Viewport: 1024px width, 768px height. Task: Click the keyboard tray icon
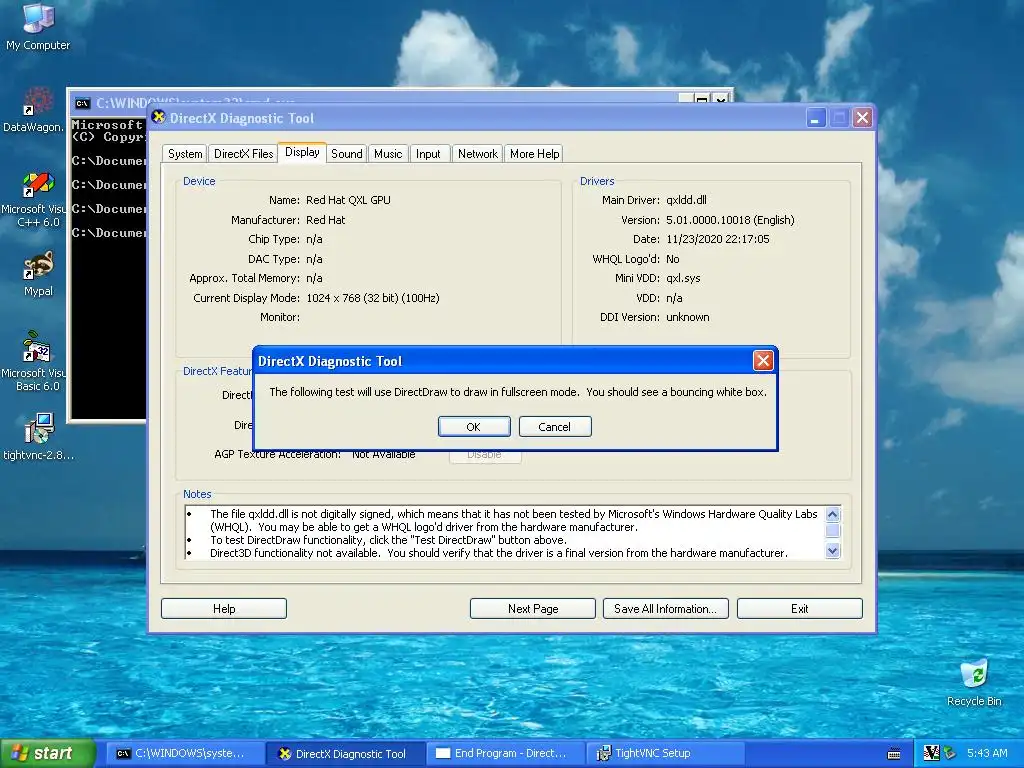[x=894, y=754]
